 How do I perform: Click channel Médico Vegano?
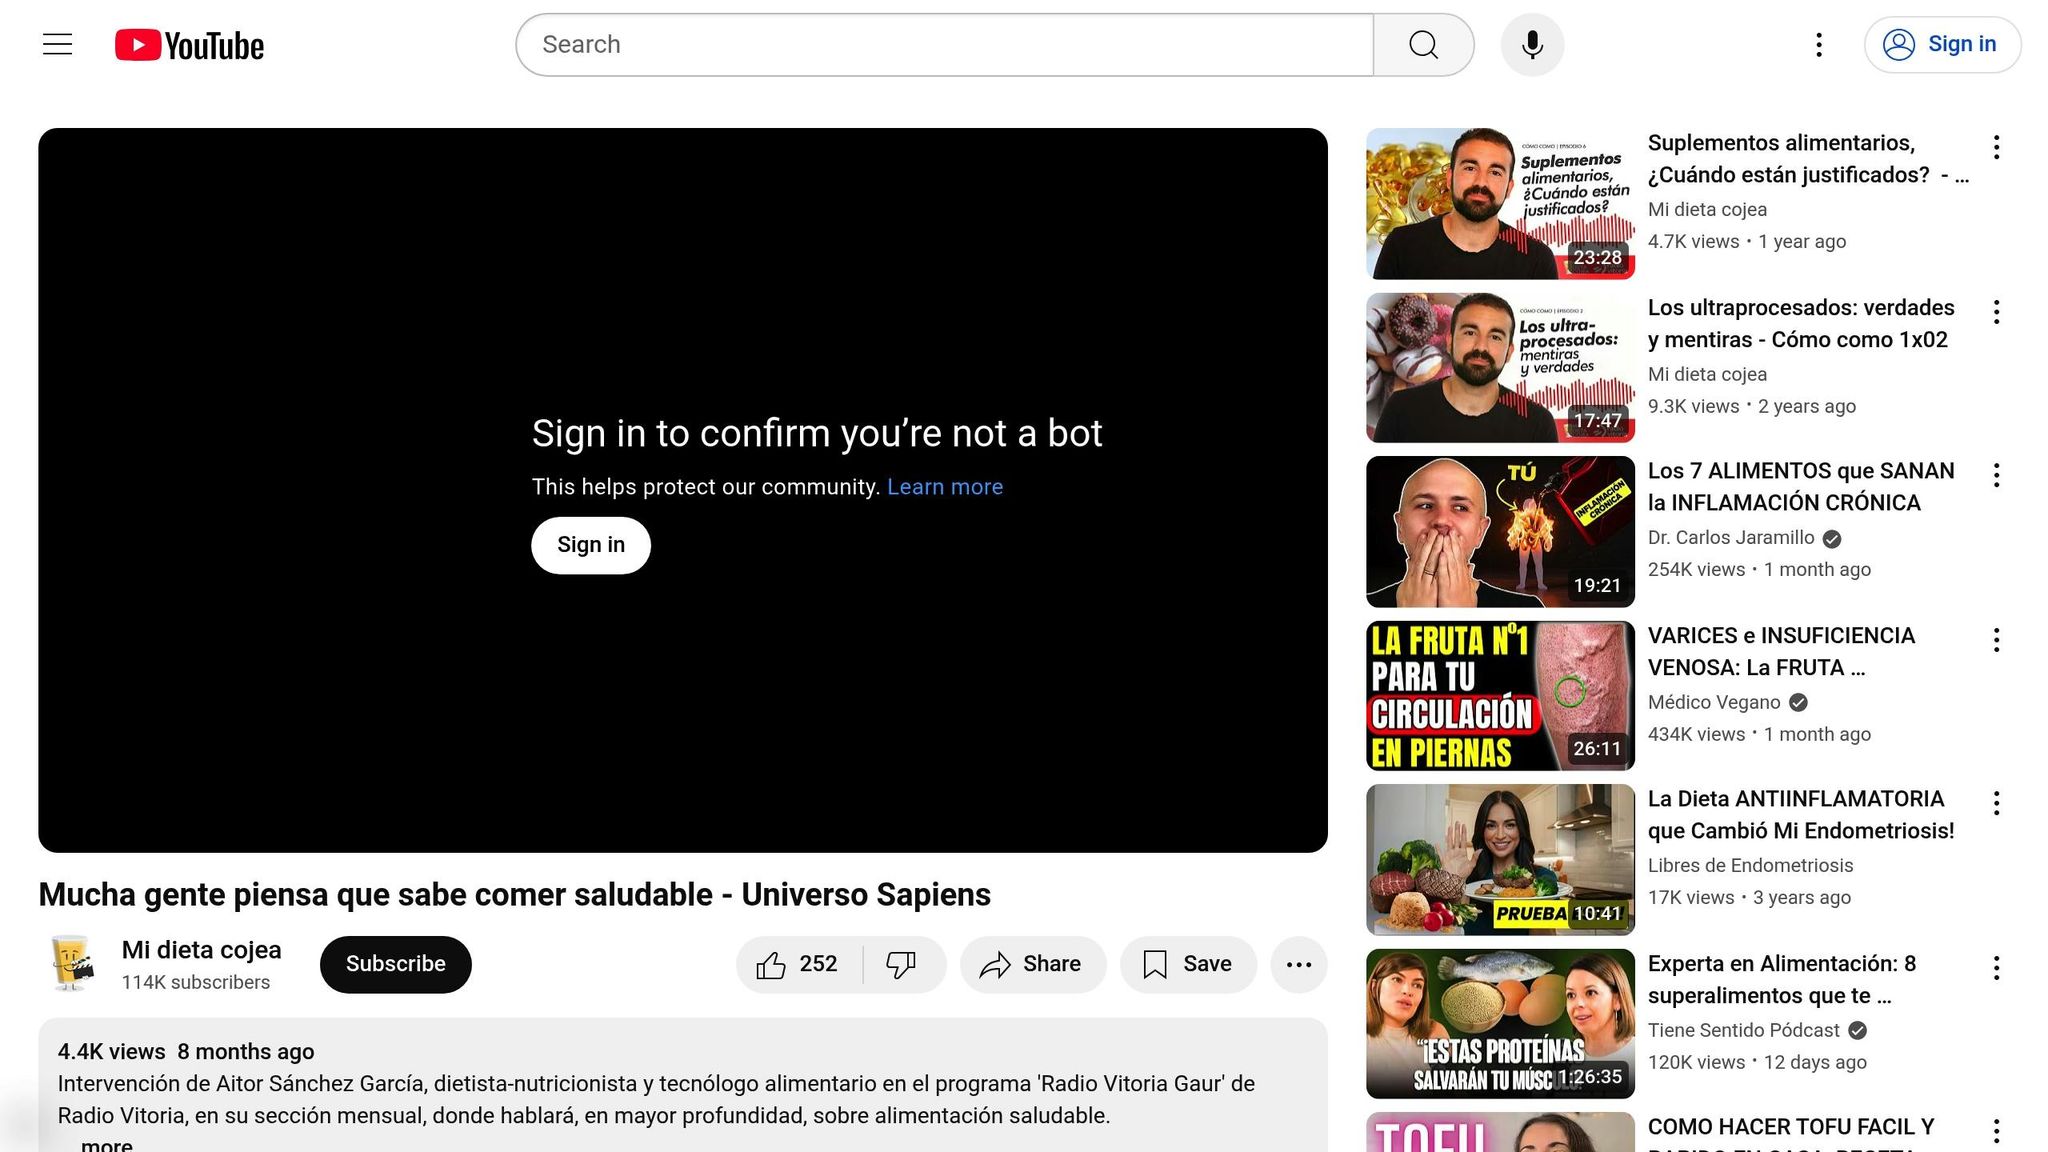pyautogui.click(x=1714, y=703)
